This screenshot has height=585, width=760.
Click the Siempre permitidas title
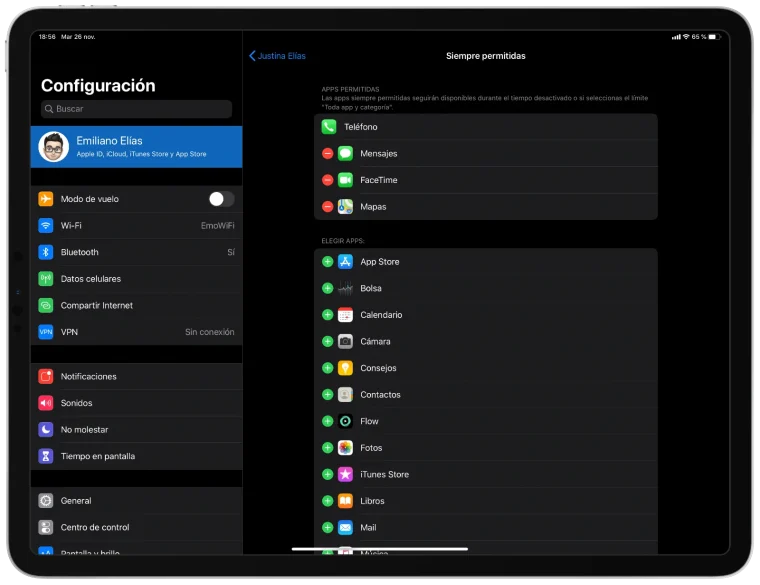486,56
